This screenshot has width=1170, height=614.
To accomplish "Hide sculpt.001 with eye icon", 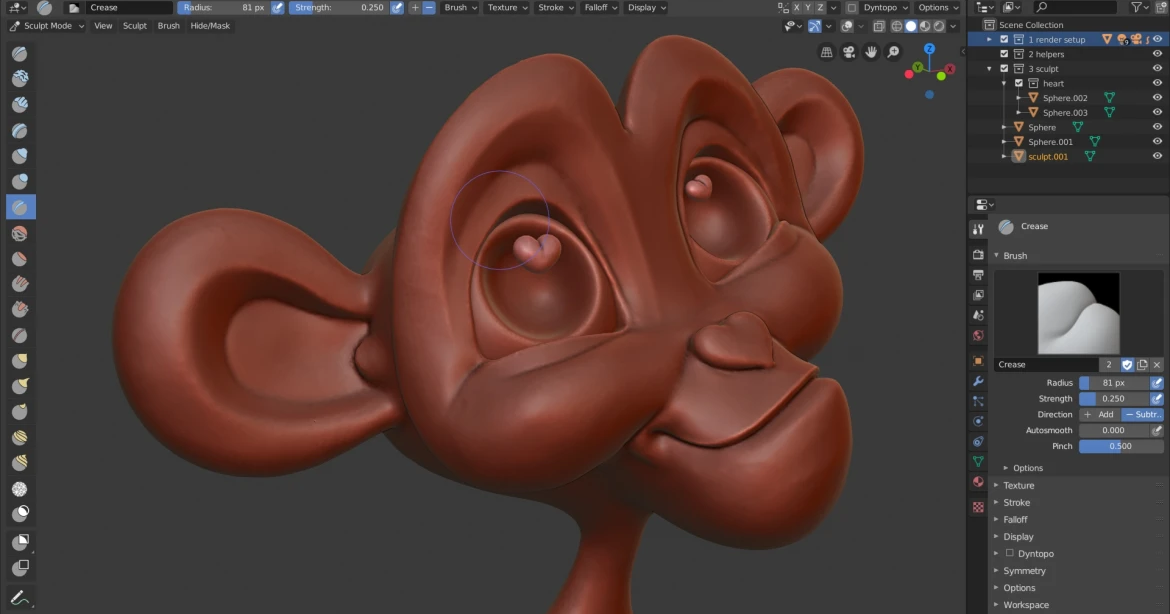I will 1157,156.
